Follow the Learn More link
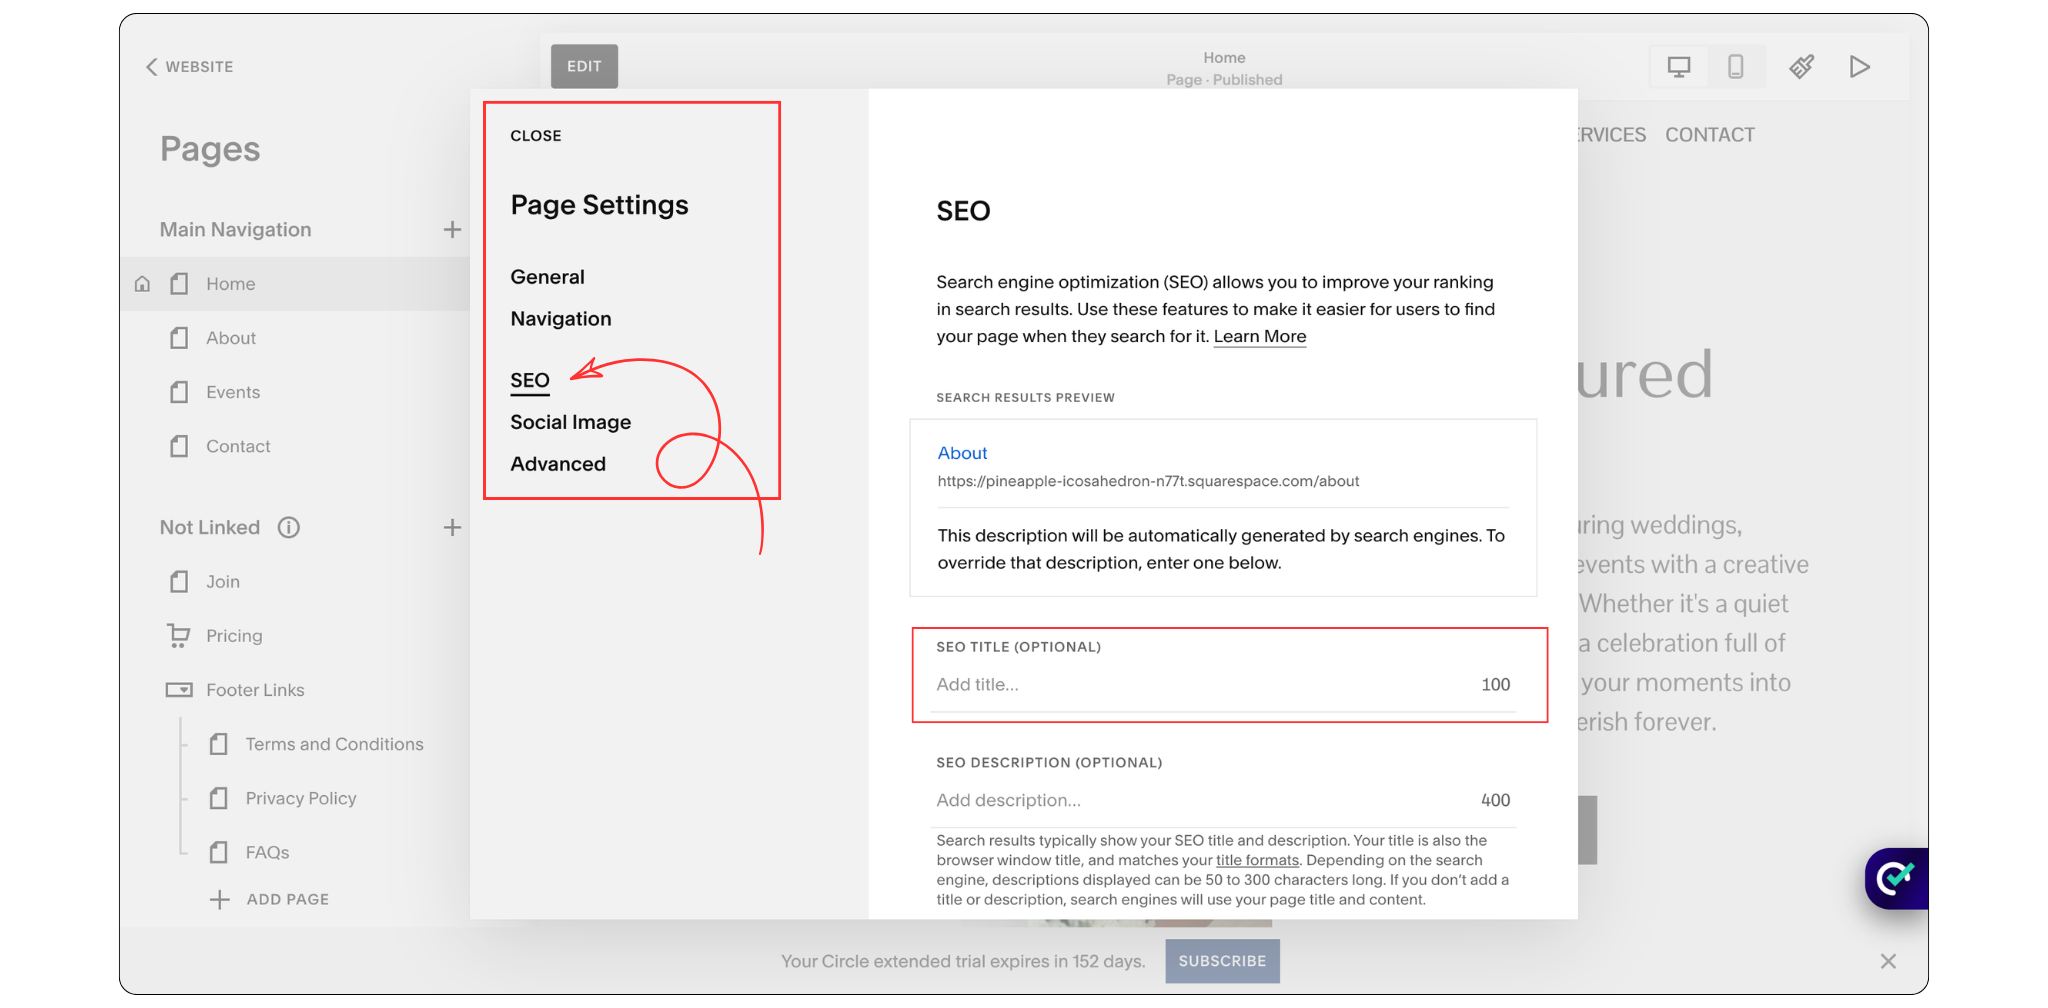This screenshot has width=2048, height=1008. [x=1260, y=337]
